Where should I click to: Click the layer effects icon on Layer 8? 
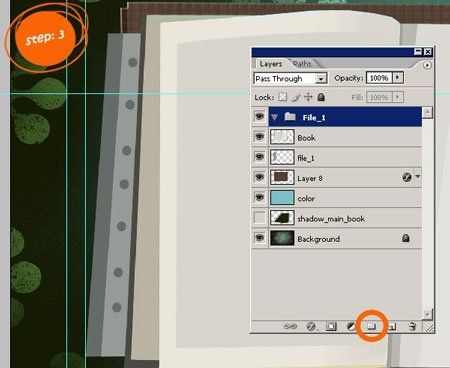(407, 177)
